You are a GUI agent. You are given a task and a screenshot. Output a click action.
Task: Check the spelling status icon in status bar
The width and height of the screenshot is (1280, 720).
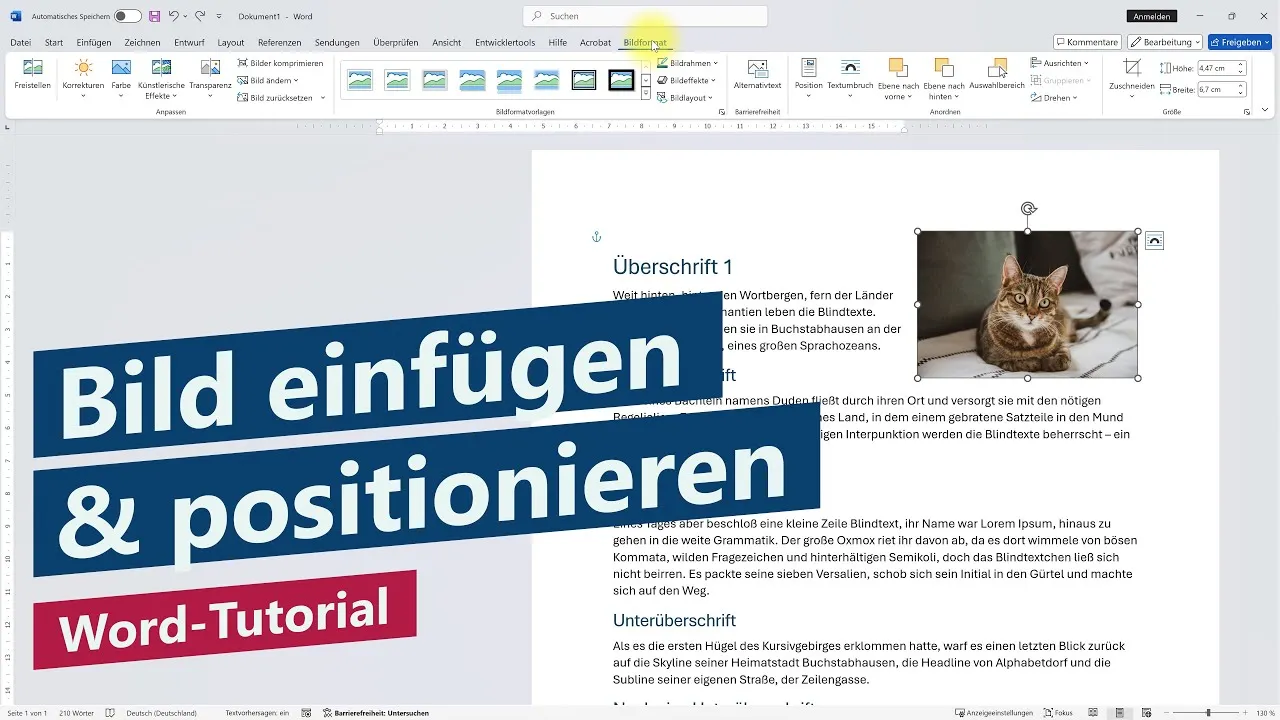[108, 712]
